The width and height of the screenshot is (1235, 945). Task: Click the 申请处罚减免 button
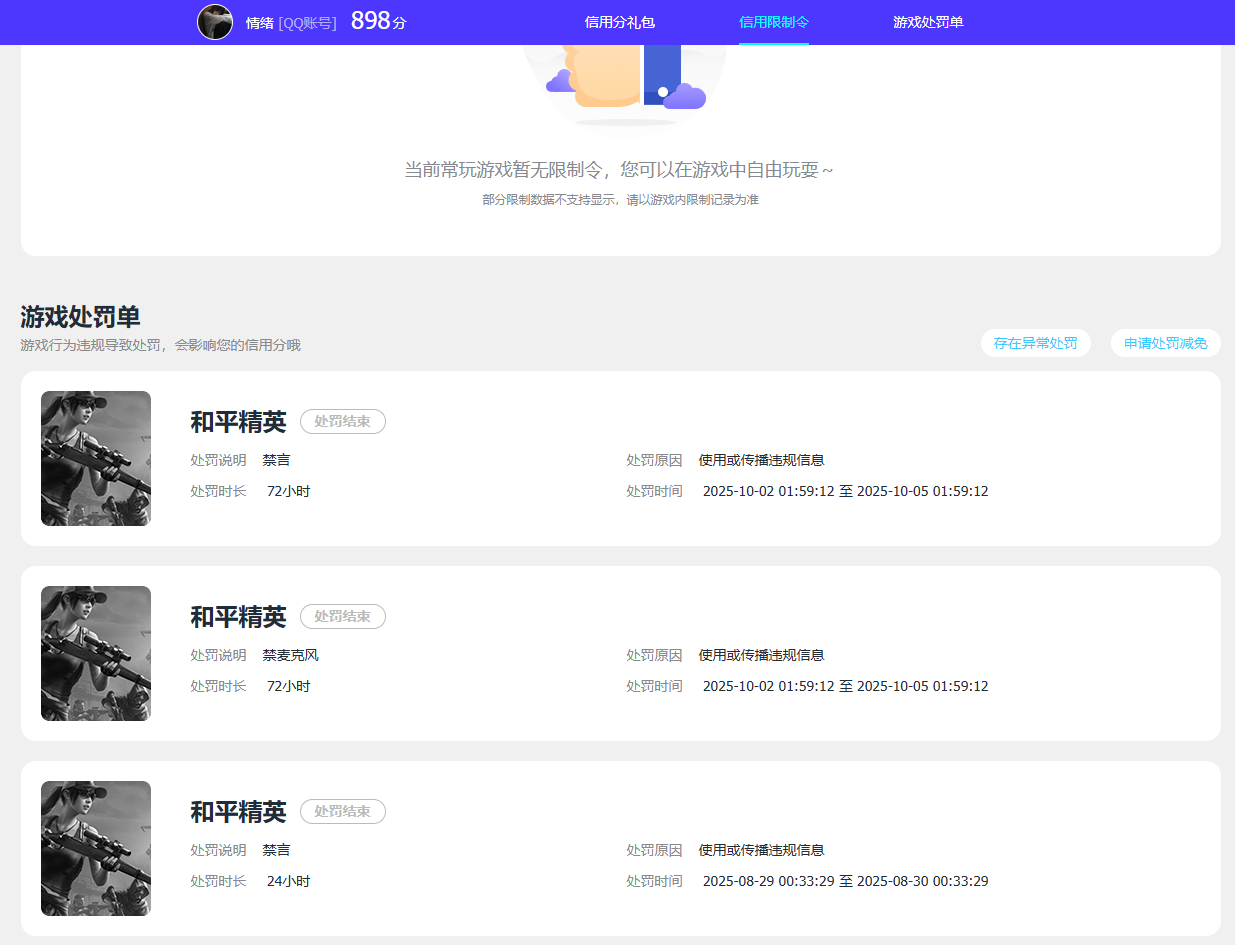point(1166,343)
